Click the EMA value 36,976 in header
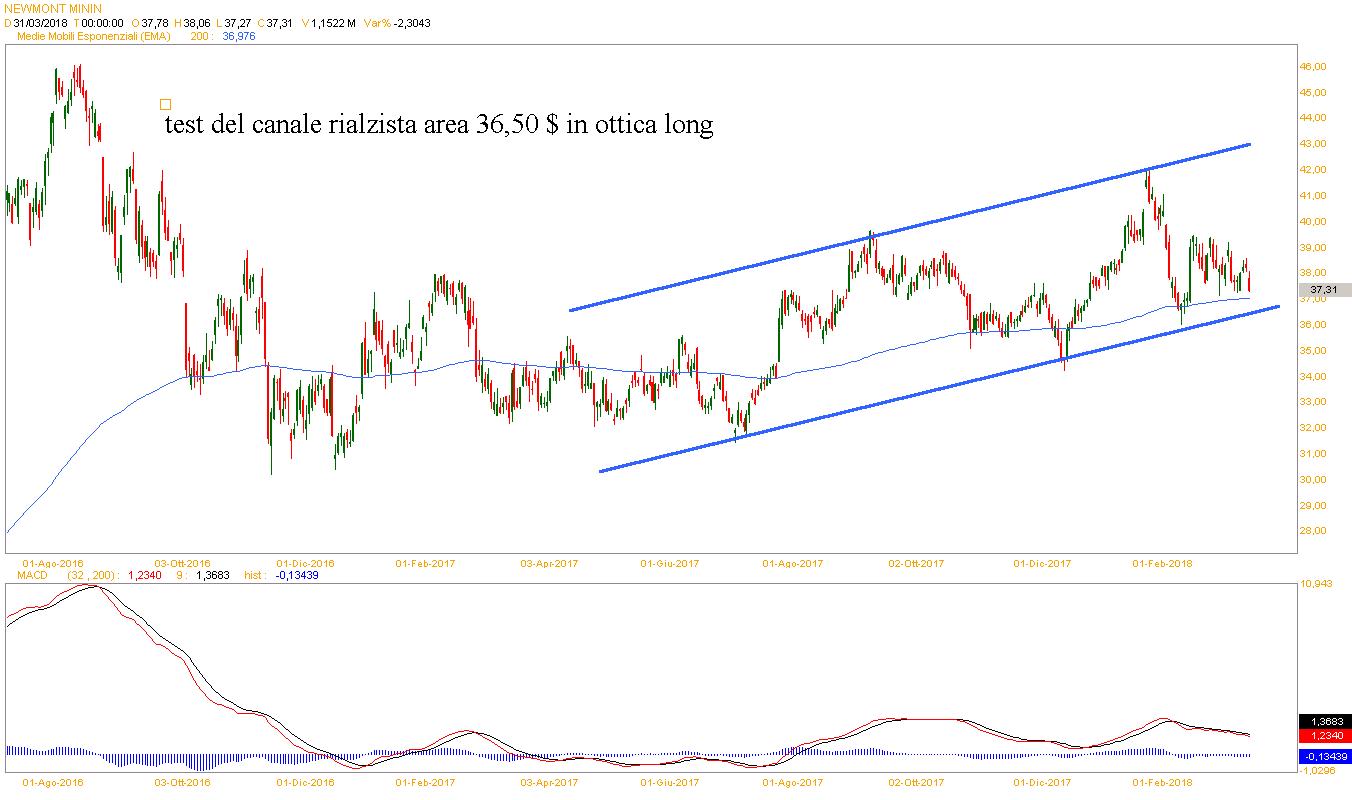This screenshot has width=1352, height=800. (x=238, y=36)
